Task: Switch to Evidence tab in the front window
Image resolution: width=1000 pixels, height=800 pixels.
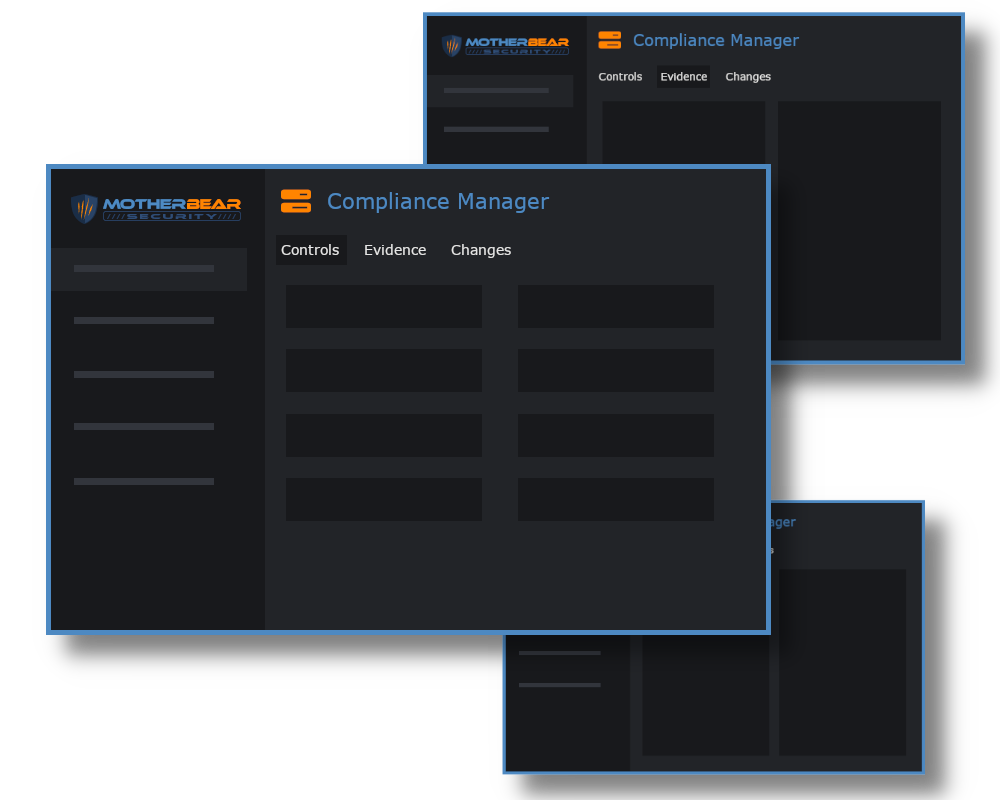Action: pyautogui.click(x=395, y=250)
